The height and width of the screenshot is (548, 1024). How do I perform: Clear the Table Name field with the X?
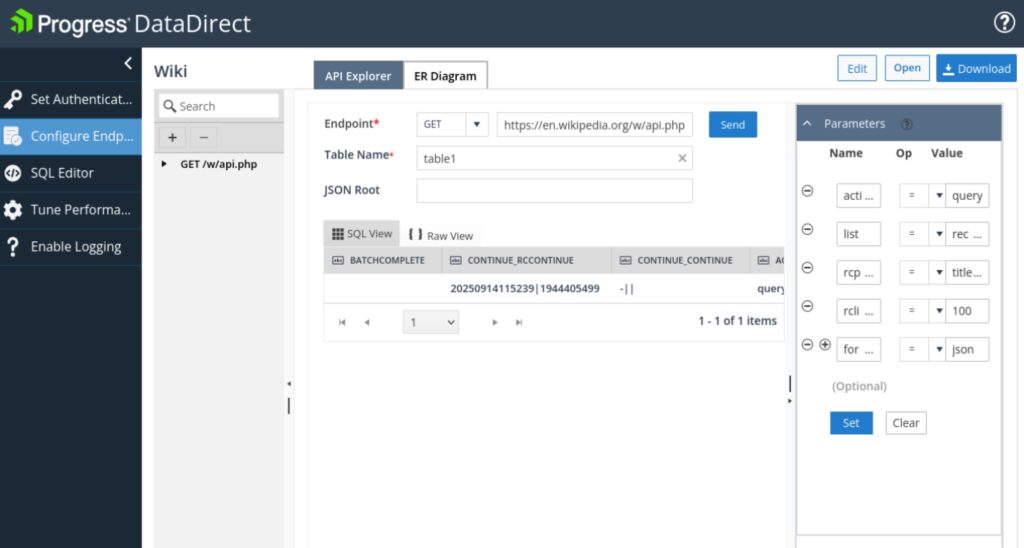click(x=682, y=158)
